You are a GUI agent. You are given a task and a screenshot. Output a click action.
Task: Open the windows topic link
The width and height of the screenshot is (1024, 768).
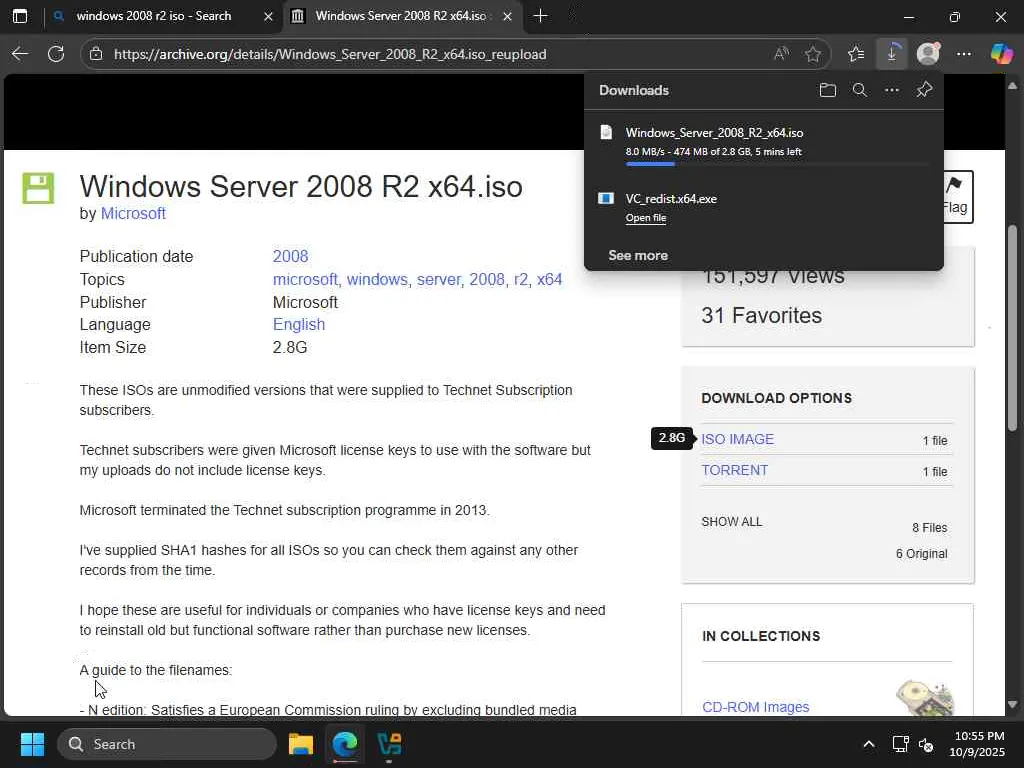[x=377, y=280]
